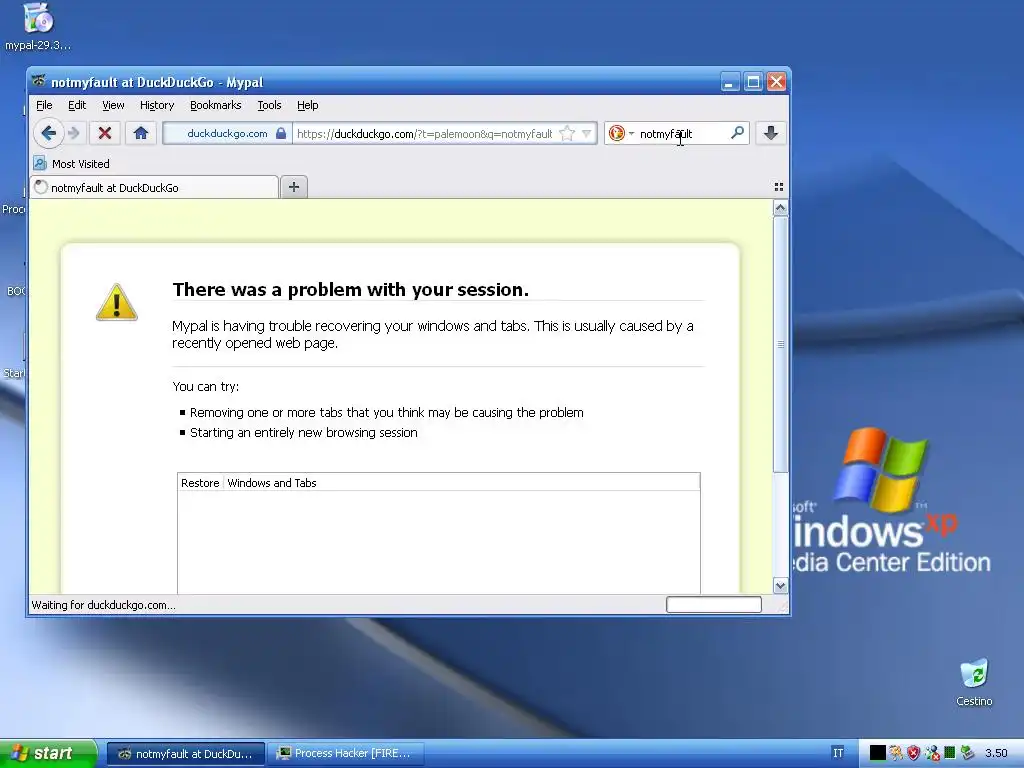The height and width of the screenshot is (768, 1024).
Task: Show the list-all-tabs grid button
Action: tap(778, 187)
